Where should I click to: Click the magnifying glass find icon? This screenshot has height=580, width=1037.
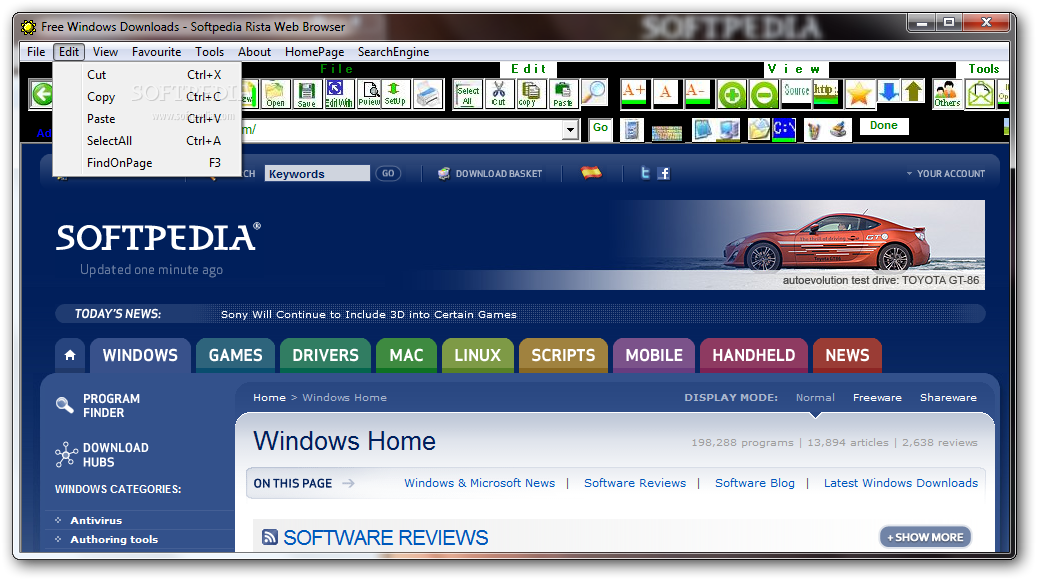click(594, 93)
